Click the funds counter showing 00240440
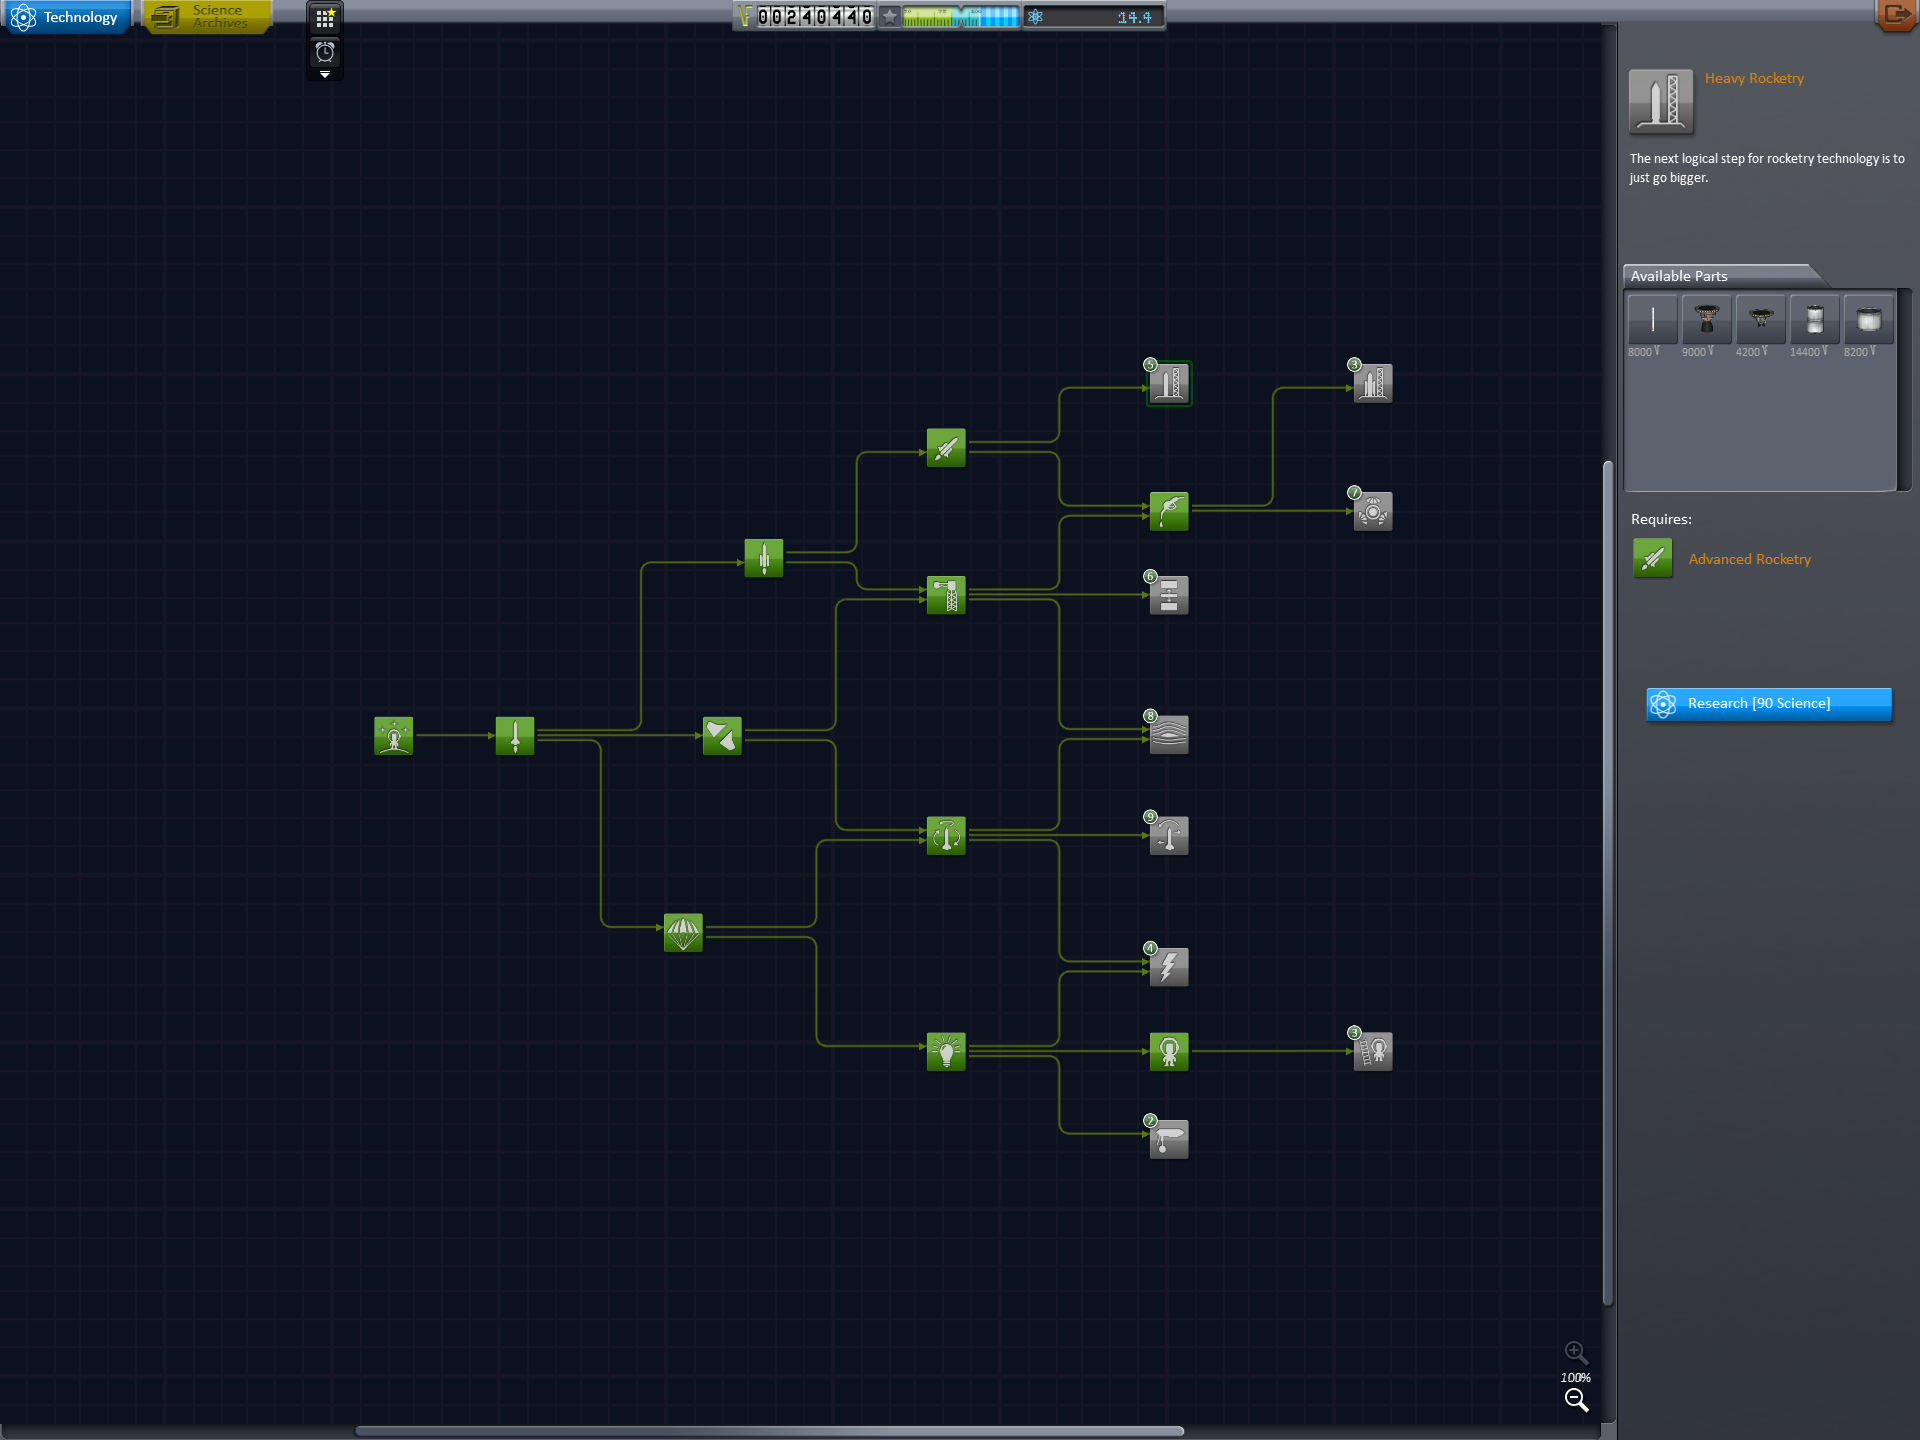Screen dimensions: 1920x1440 pos(805,16)
